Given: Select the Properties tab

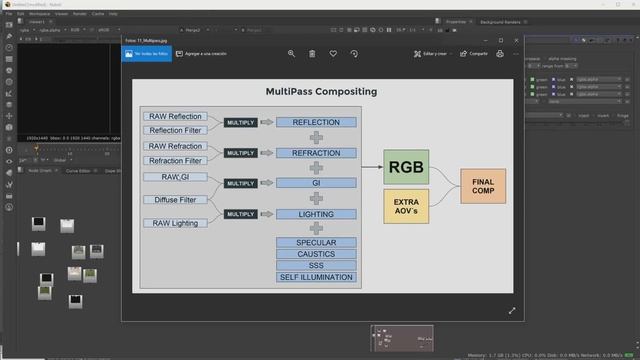Looking at the screenshot, I should point(456,22).
